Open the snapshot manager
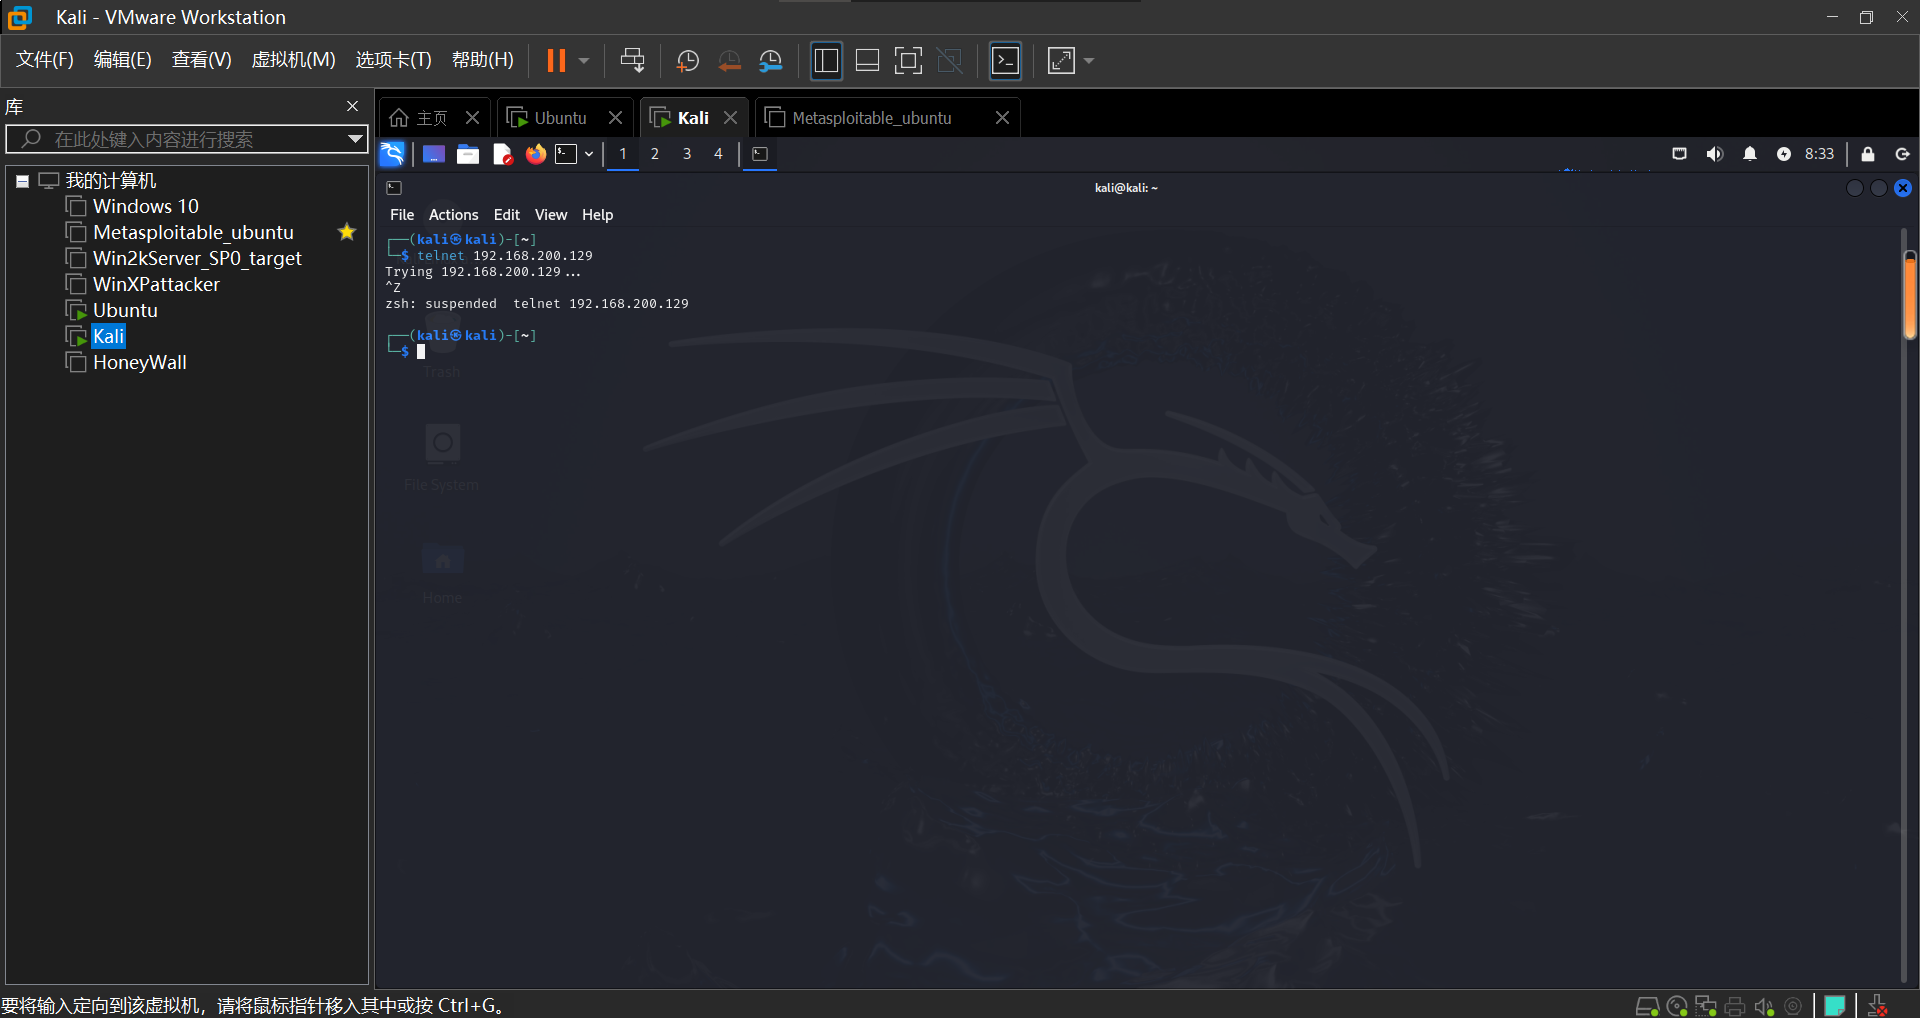The width and height of the screenshot is (1920, 1018). coord(771,61)
